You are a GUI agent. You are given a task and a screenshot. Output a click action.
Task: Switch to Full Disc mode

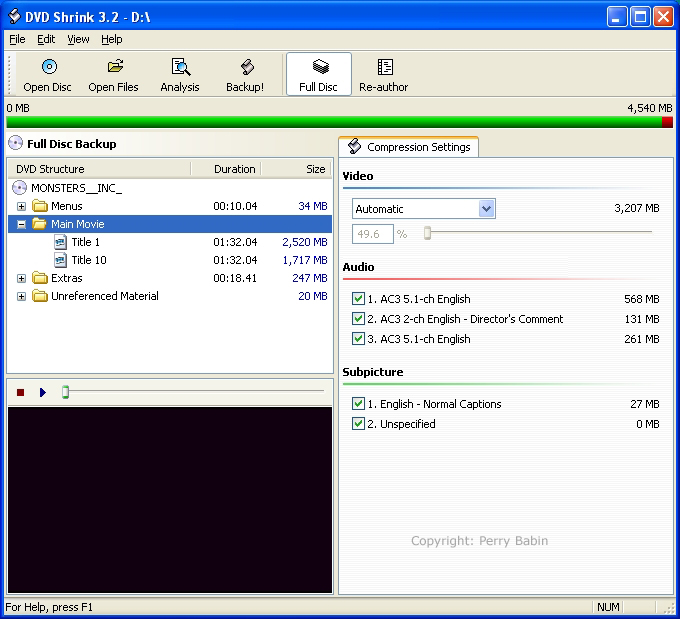tap(319, 74)
